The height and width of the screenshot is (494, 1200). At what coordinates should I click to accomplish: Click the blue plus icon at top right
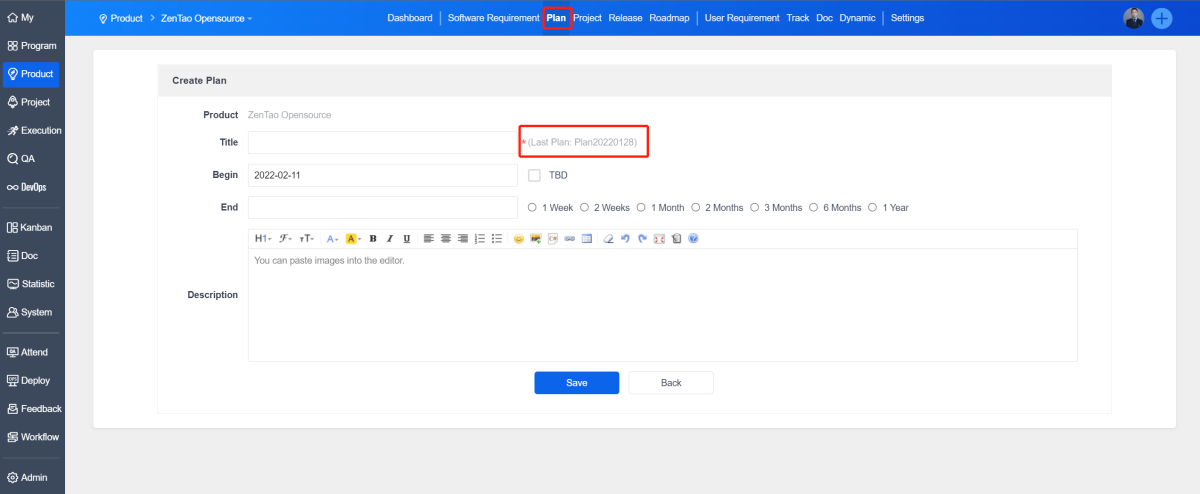tap(1162, 18)
